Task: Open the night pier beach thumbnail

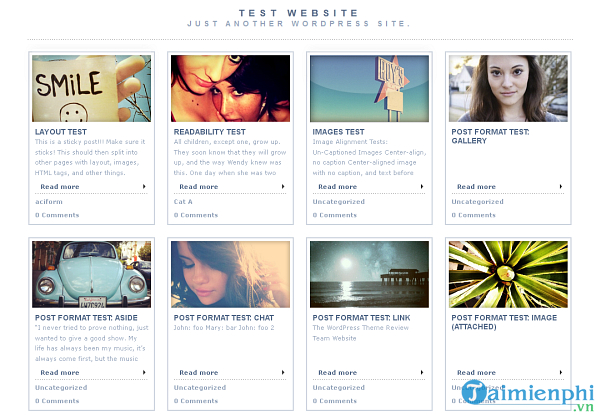Action: (369, 274)
